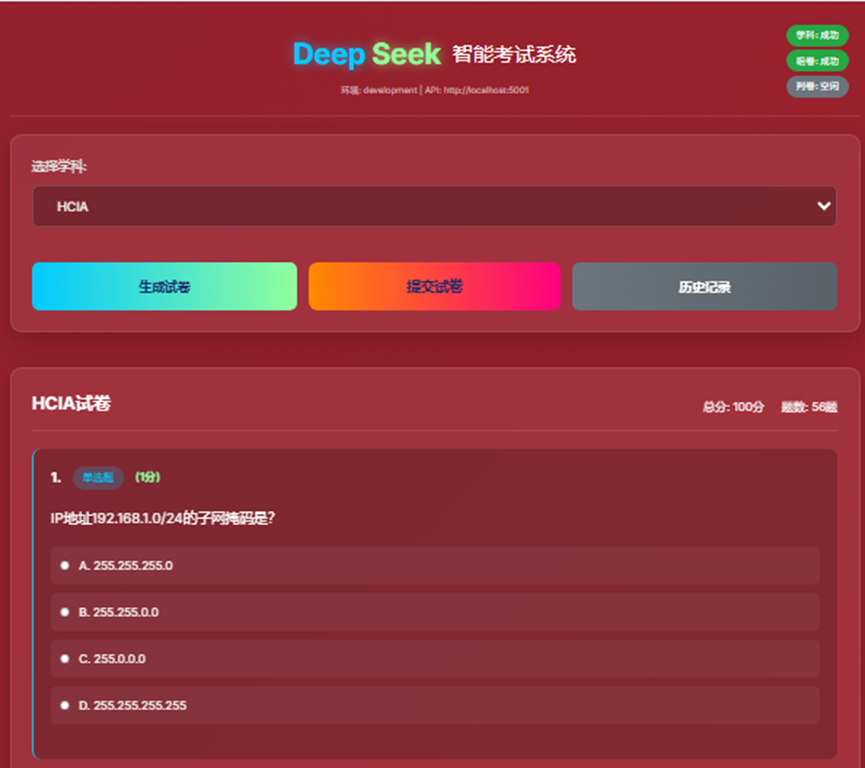Click the (1分) score label
Image resolution: width=865 pixels, height=768 pixels.
tap(148, 477)
